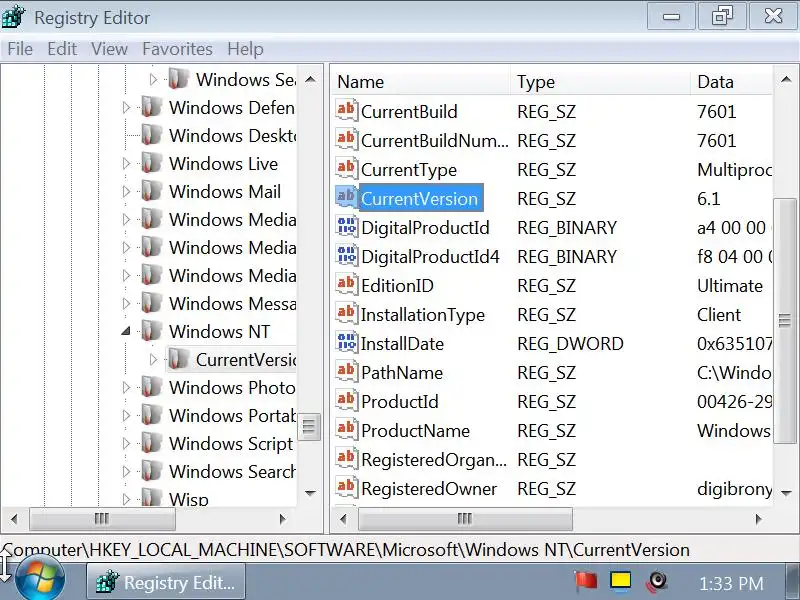Open the File menu
Screen dimensions: 800x600
tap(20, 49)
